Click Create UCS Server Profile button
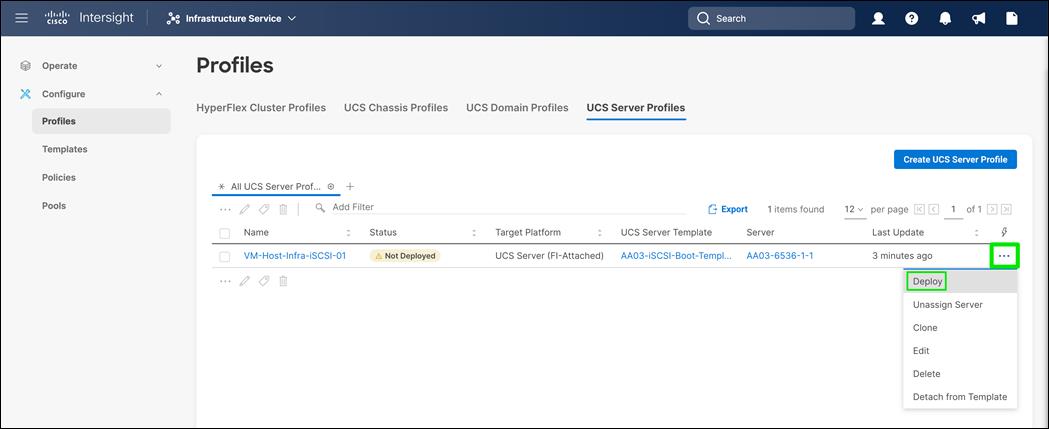 click(x=955, y=159)
